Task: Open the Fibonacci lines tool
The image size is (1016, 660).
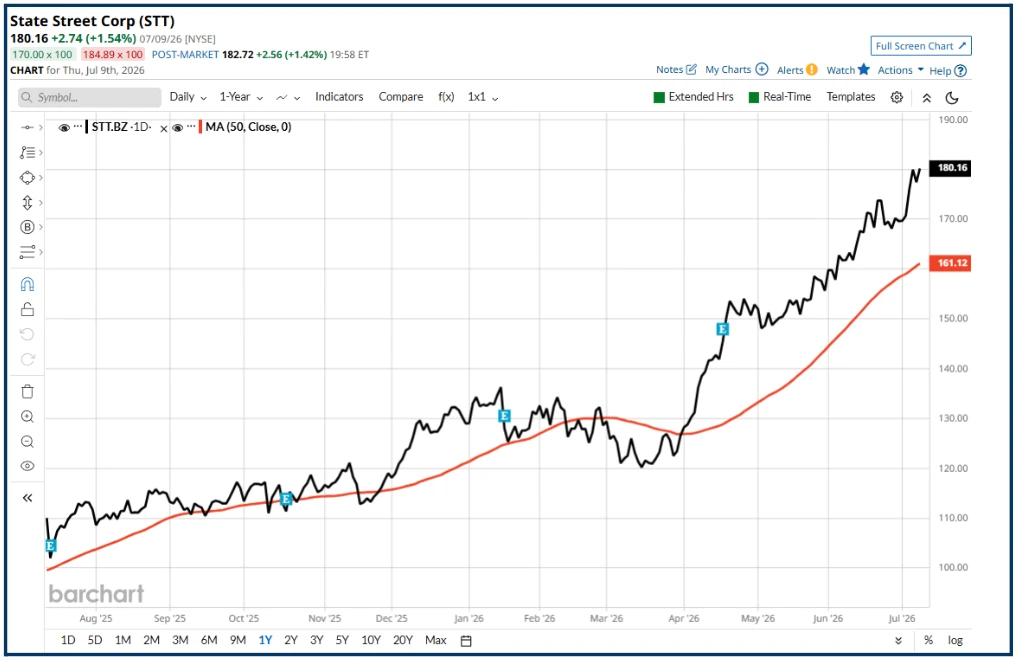Action: coord(27,252)
